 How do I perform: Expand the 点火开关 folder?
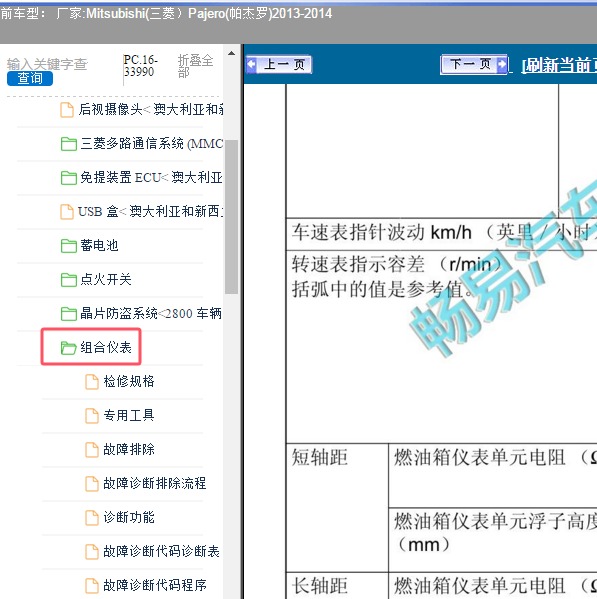pyautogui.click(x=106, y=279)
